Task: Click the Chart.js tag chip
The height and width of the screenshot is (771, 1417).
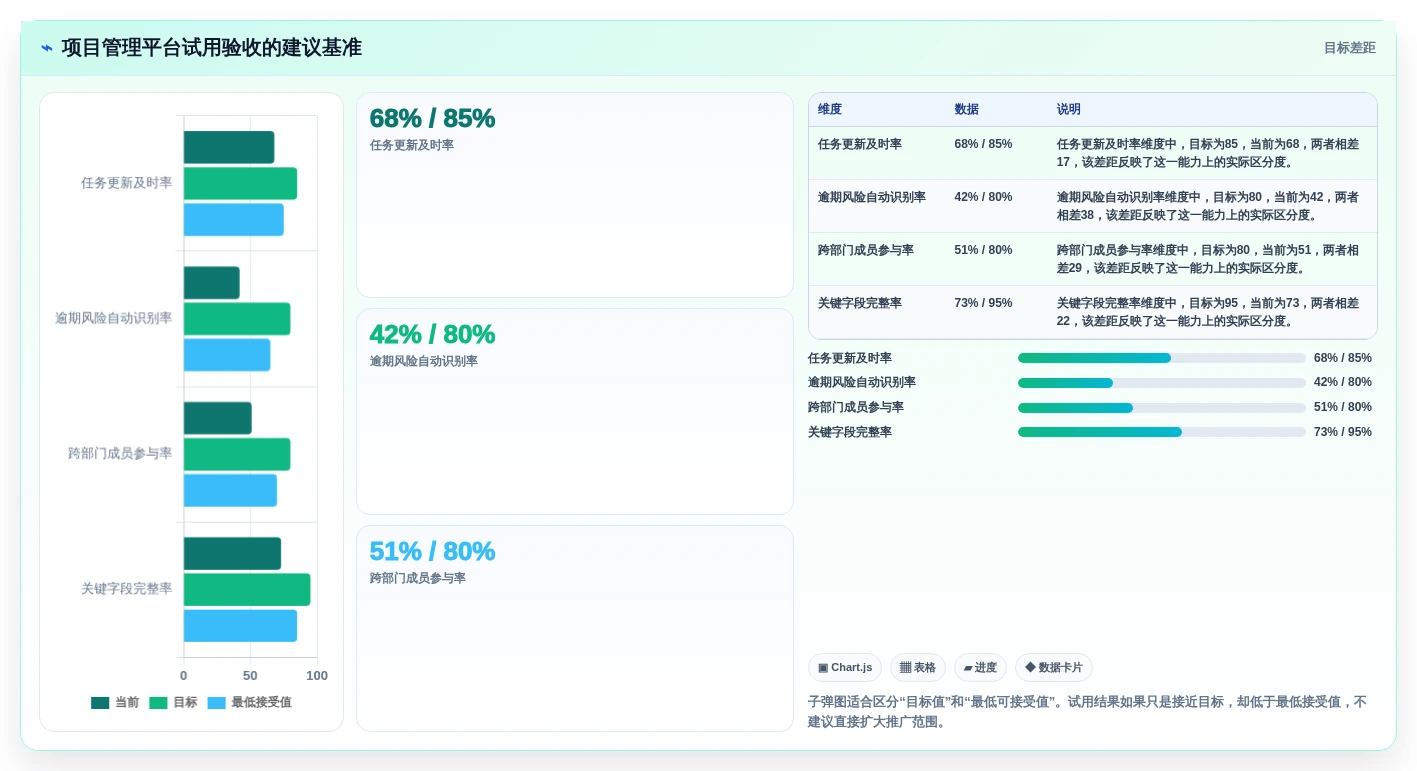Action: [x=845, y=668]
